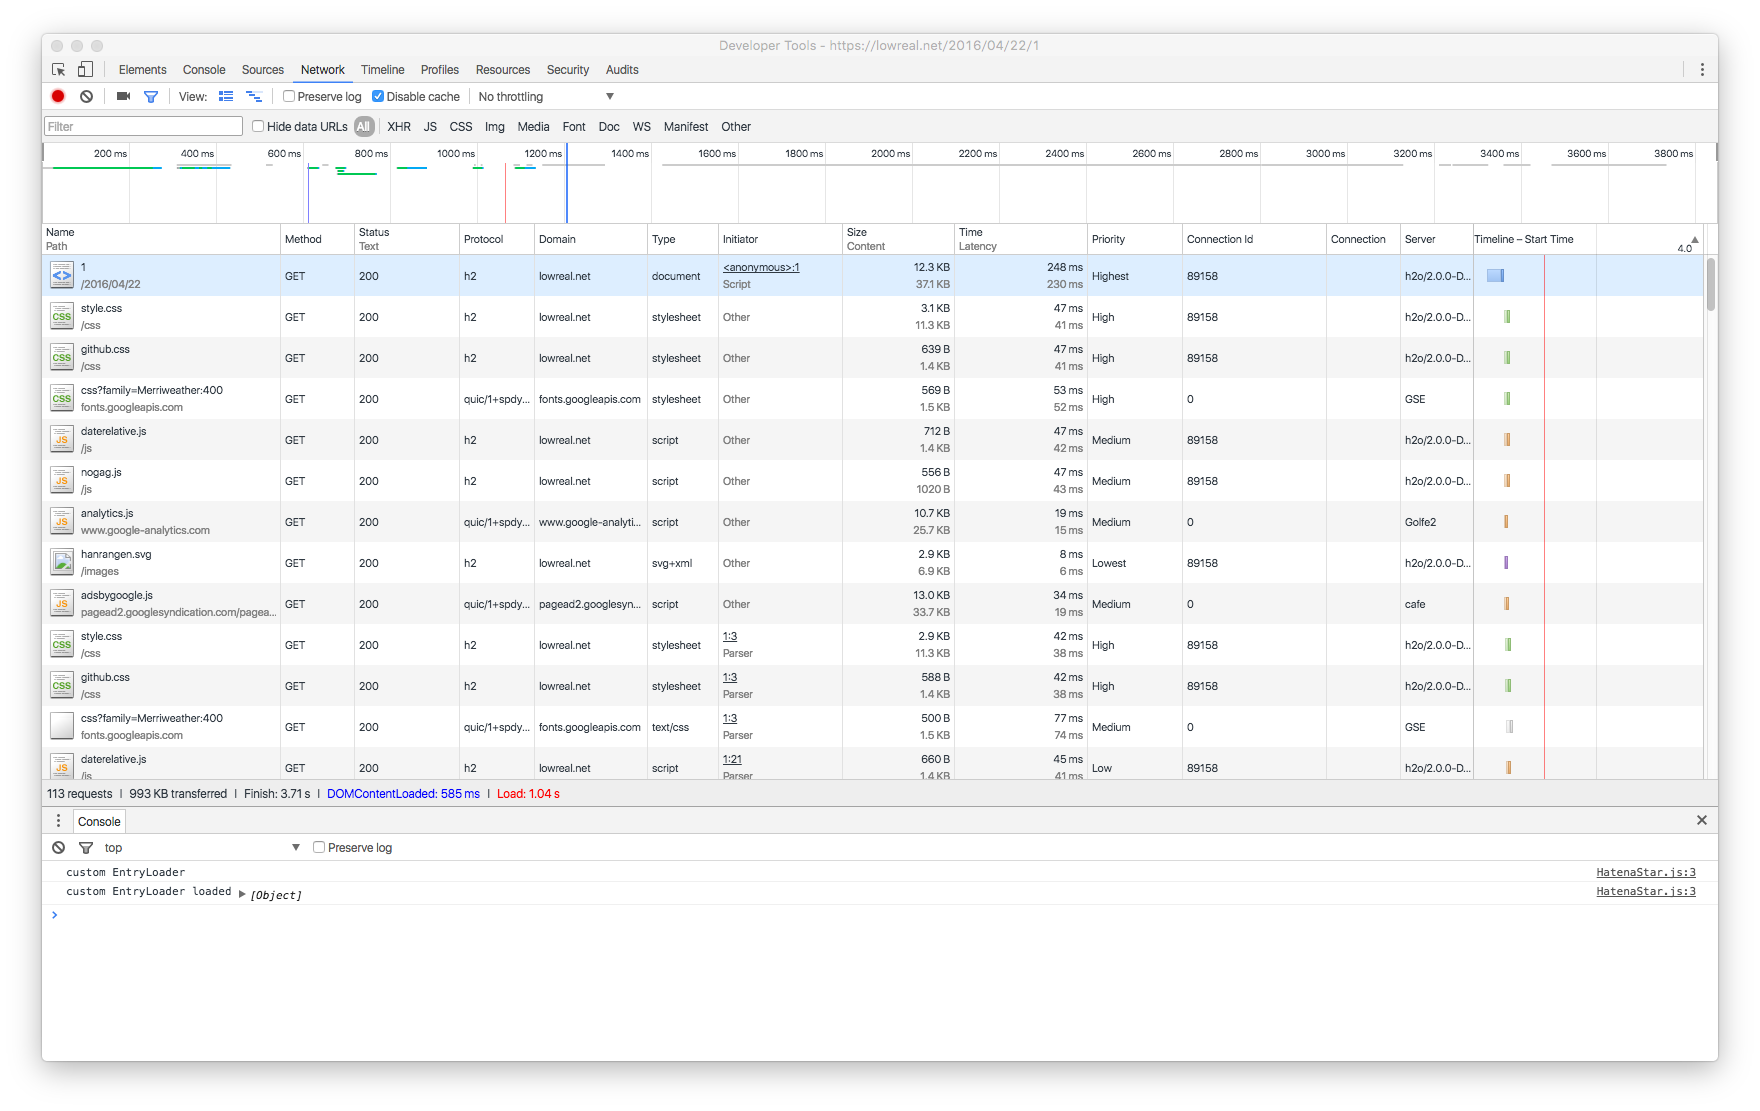Switch to the large request rows view icon
This screenshot has width=1760, height=1111.
(x=226, y=96)
